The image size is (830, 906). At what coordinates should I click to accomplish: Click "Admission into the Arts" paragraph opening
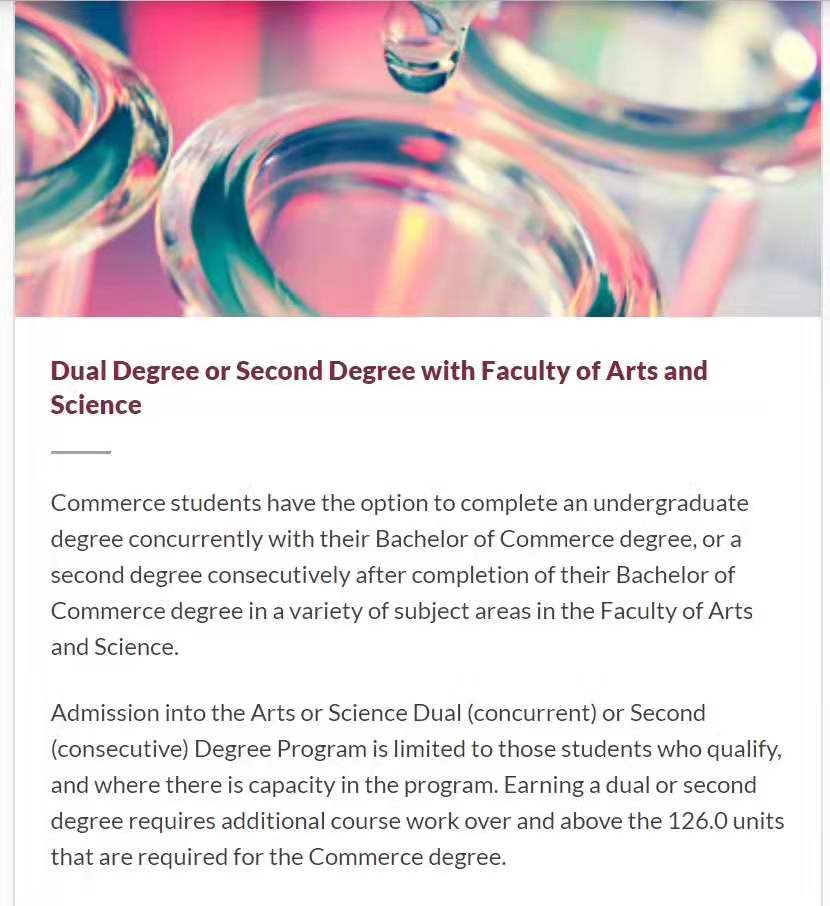tap(161, 713)
